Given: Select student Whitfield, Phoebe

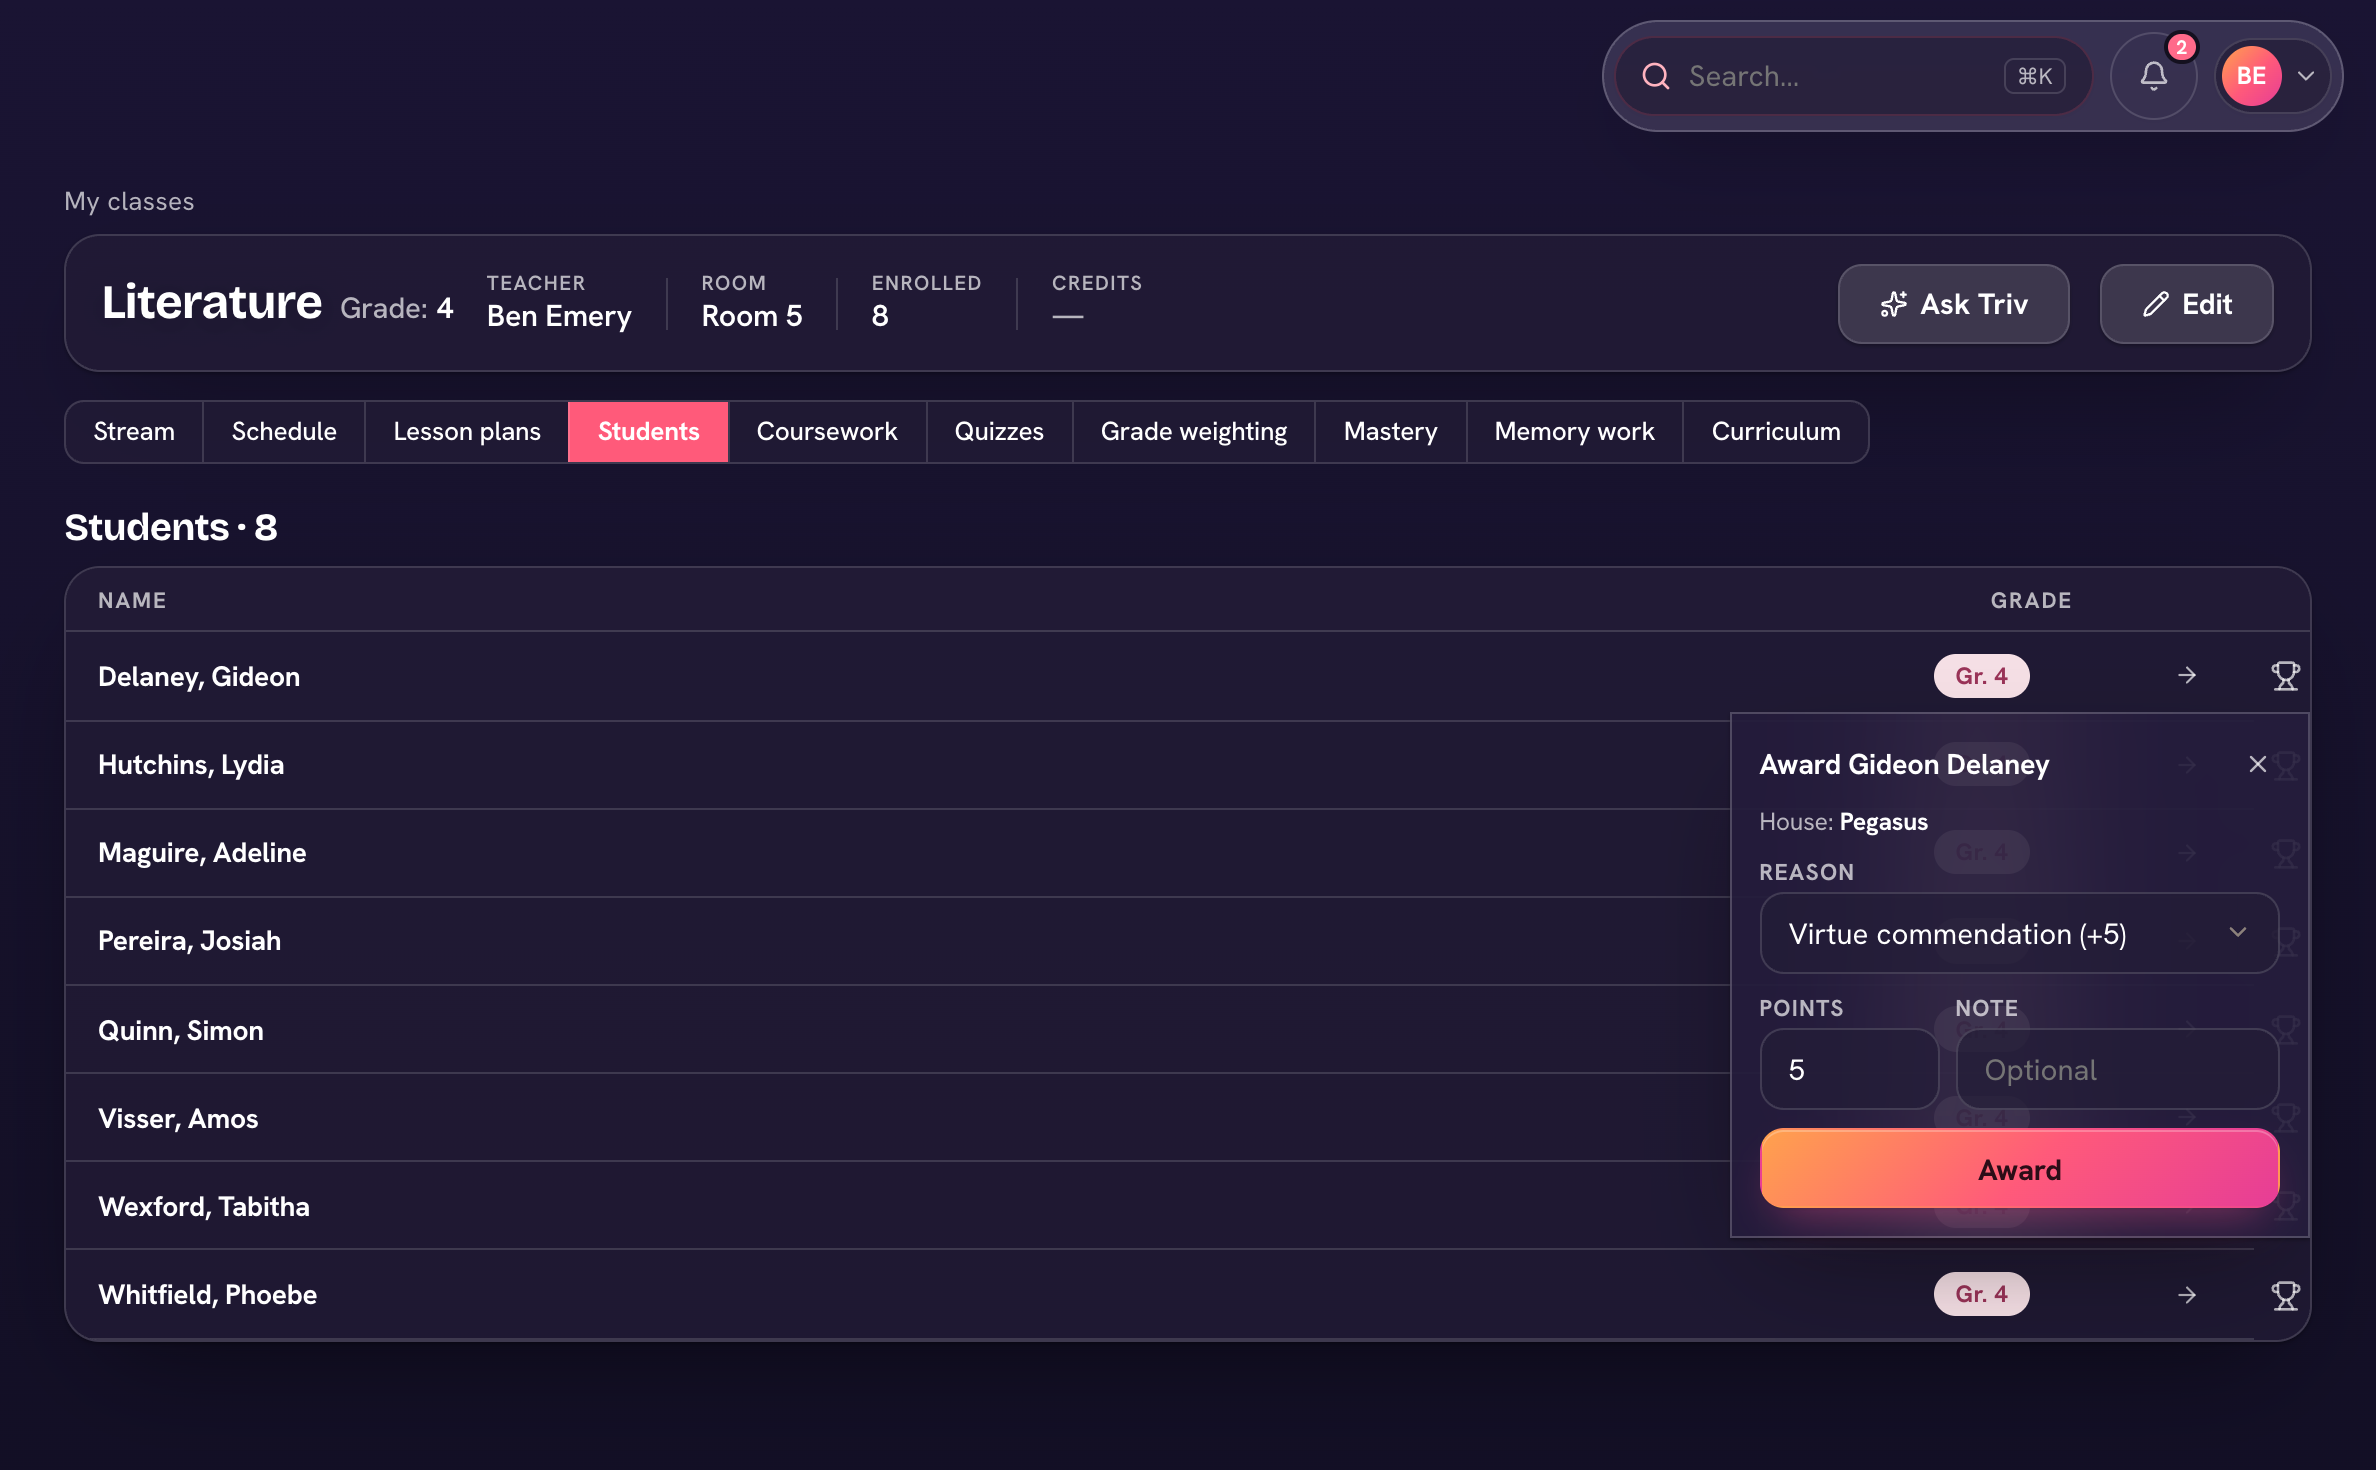Looking at the screenshot, I should click(x=207, y=1295).
